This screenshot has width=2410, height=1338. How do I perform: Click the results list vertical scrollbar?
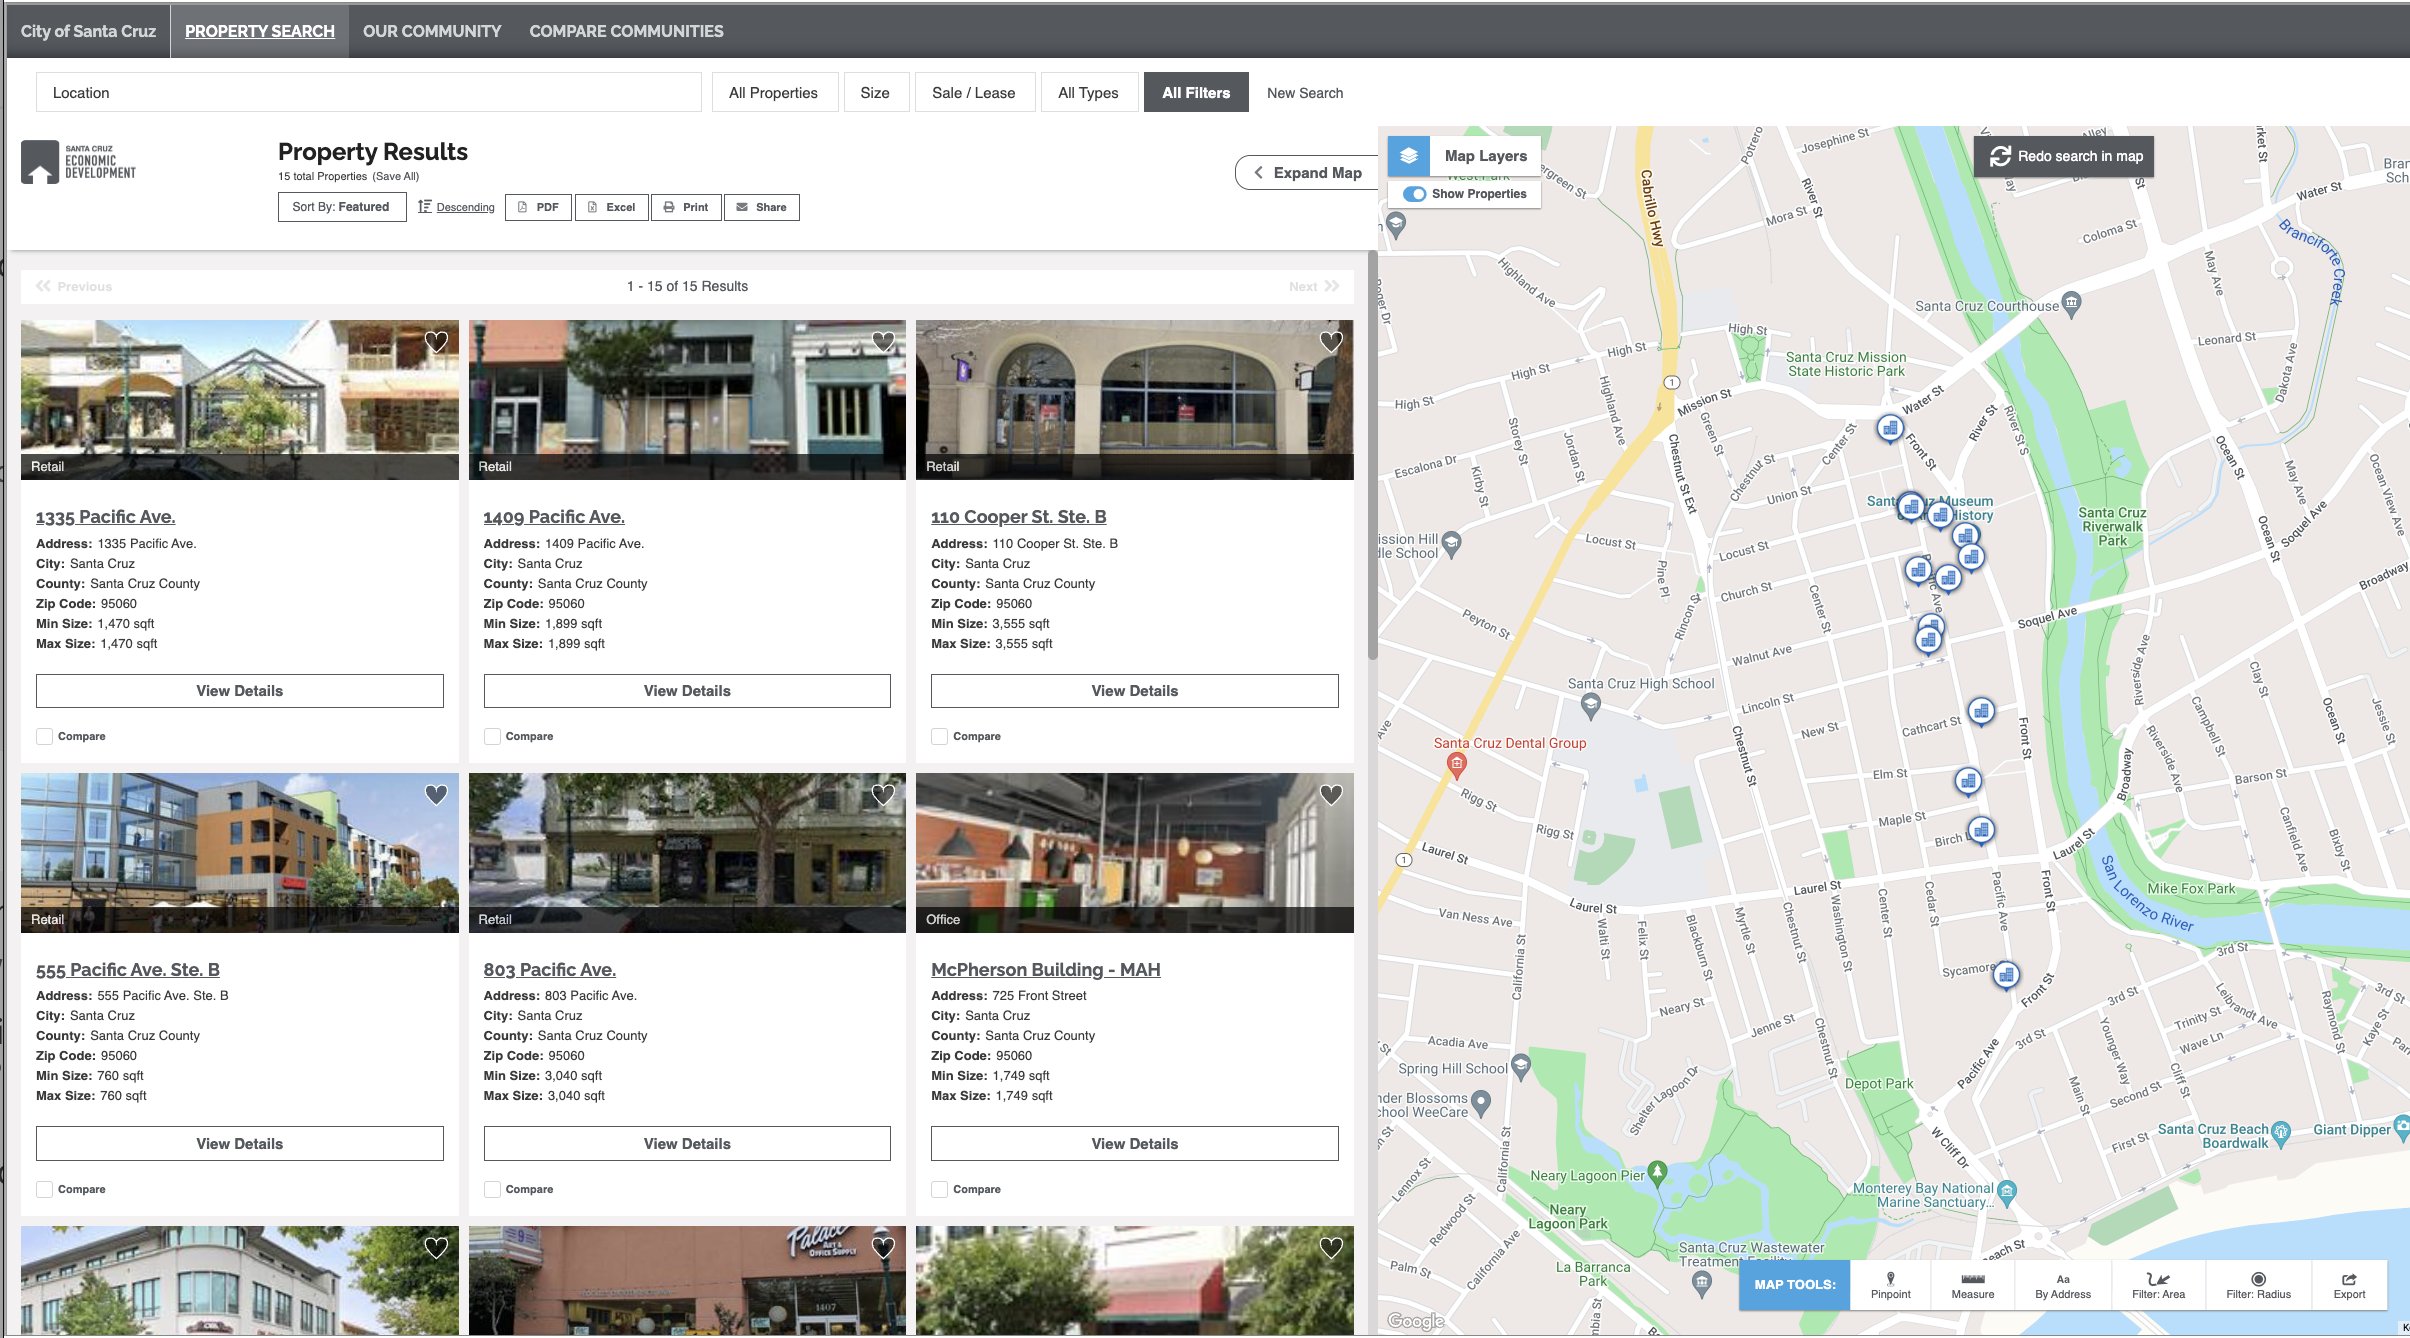(x=1373, y=455)
